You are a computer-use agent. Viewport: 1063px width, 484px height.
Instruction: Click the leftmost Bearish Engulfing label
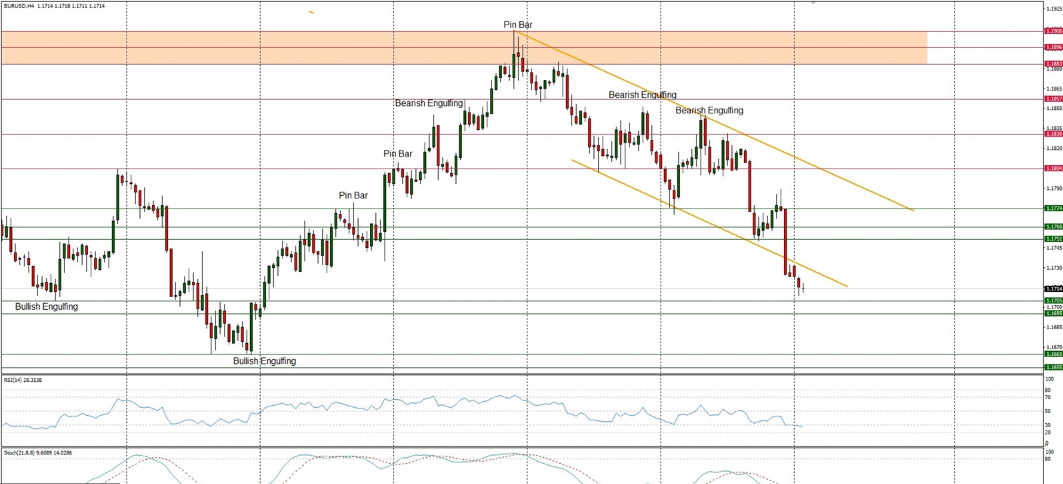[429, 103]
